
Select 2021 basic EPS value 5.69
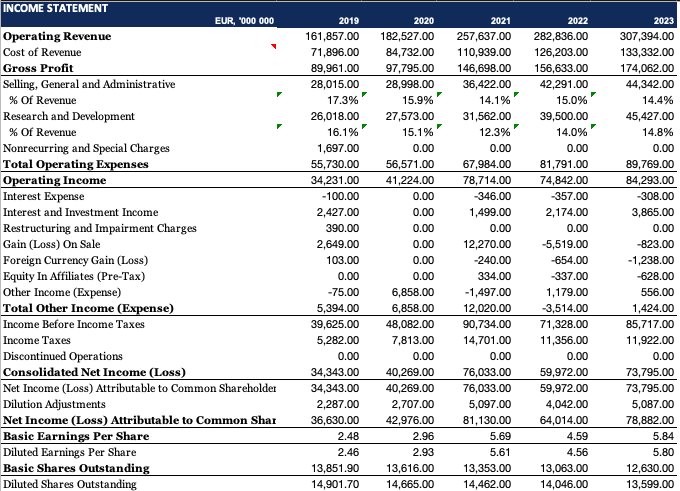pos(500,437)
